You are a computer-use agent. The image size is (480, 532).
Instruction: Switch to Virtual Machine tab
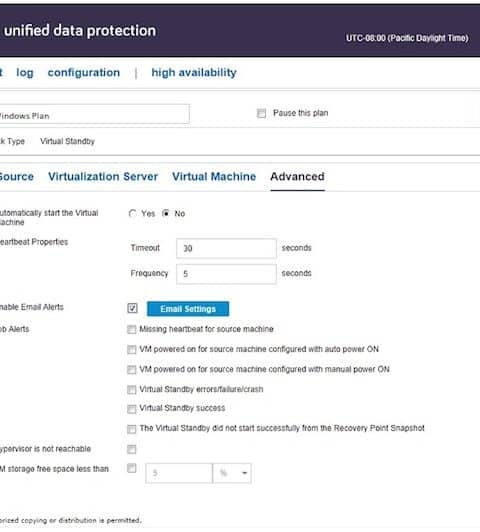(214, 176)
